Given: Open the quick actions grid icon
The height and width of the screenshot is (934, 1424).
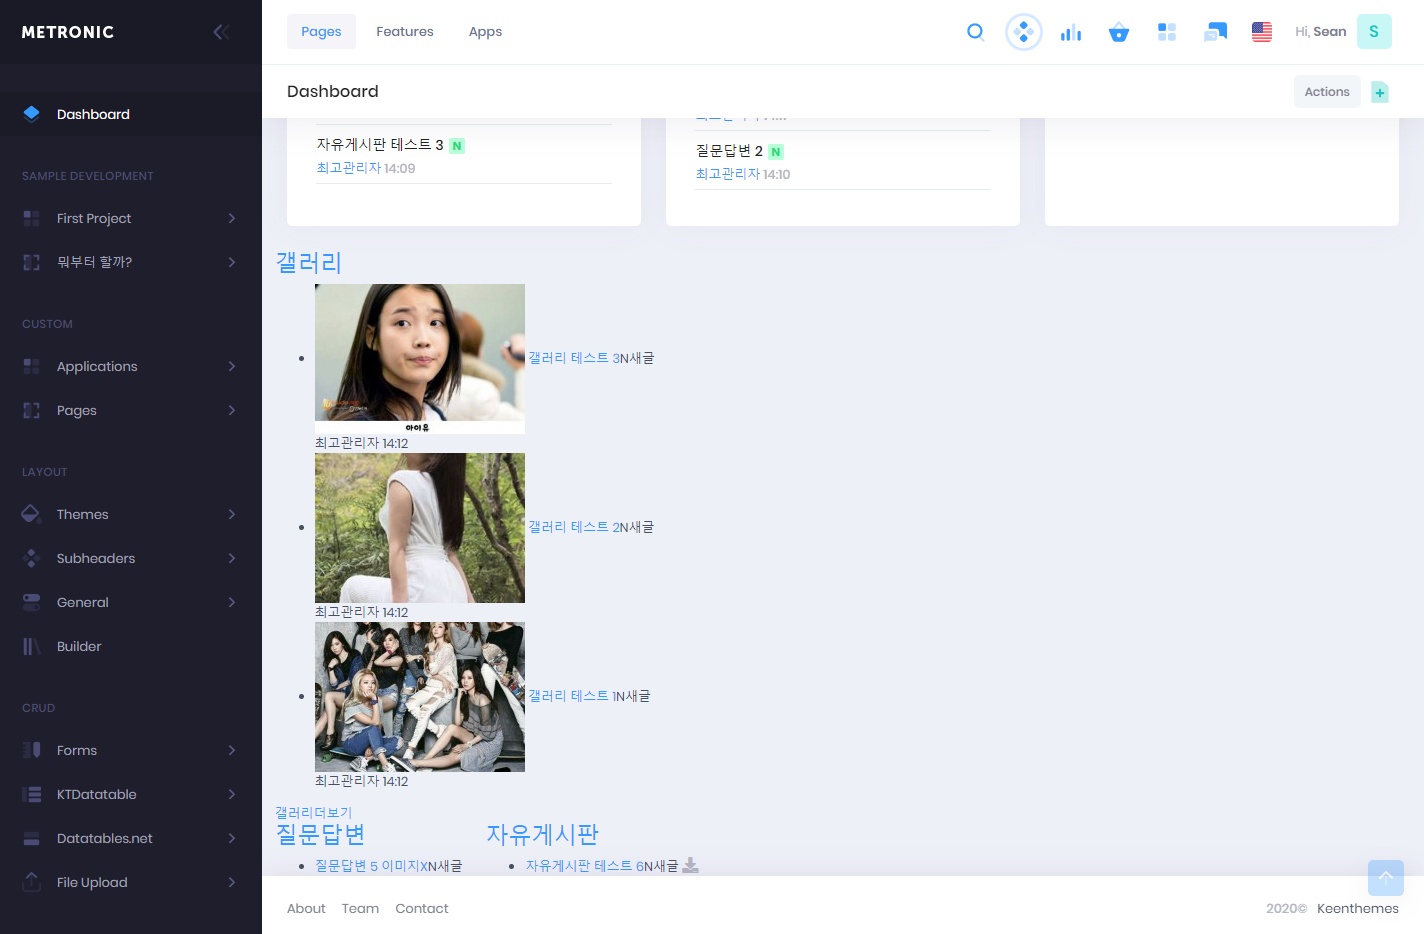Looking at the screenshot, I should [1167, 32].
